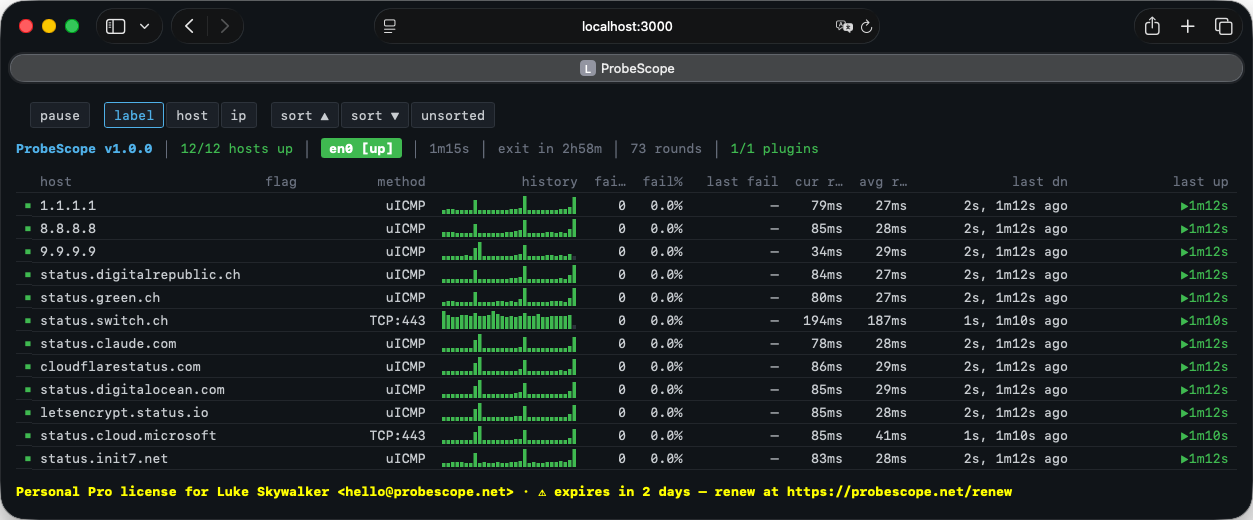Click the last up column header
This screenshot has width=1253, height=520.
tap(1200, 182)
